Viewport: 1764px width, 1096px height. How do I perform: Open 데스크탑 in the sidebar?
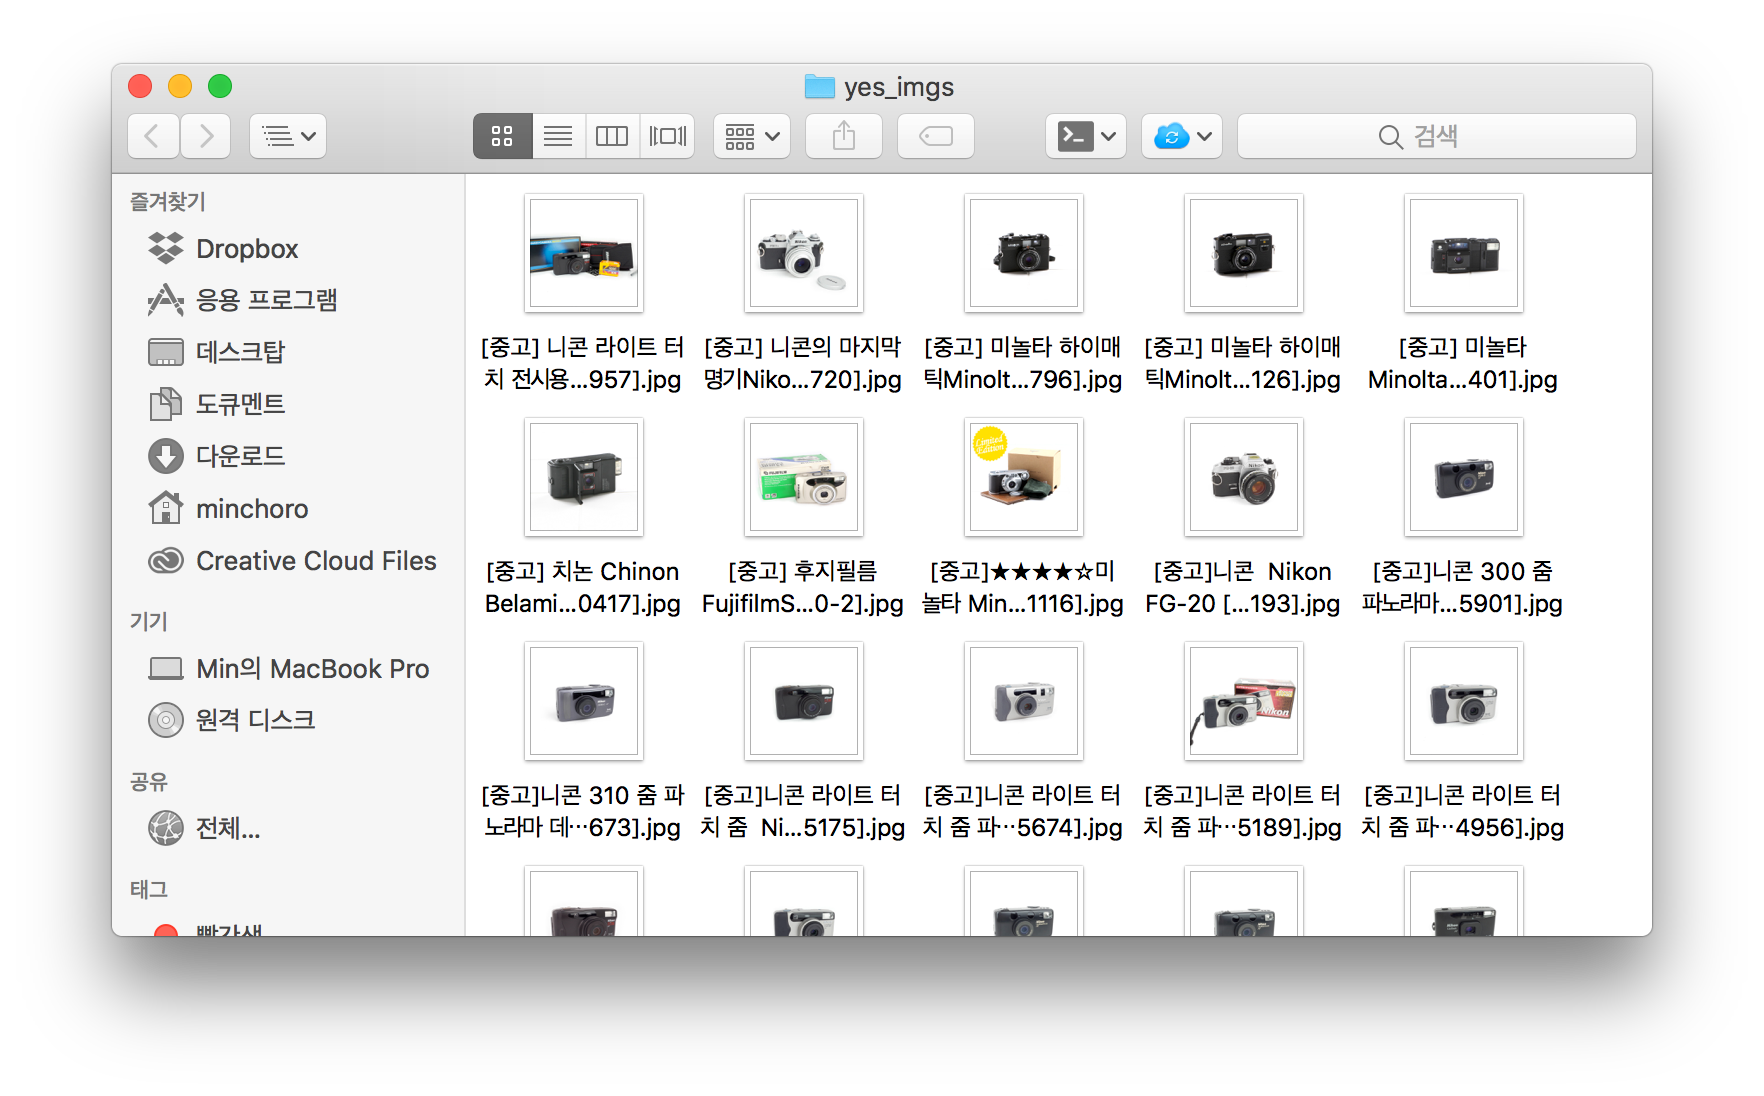288,352
